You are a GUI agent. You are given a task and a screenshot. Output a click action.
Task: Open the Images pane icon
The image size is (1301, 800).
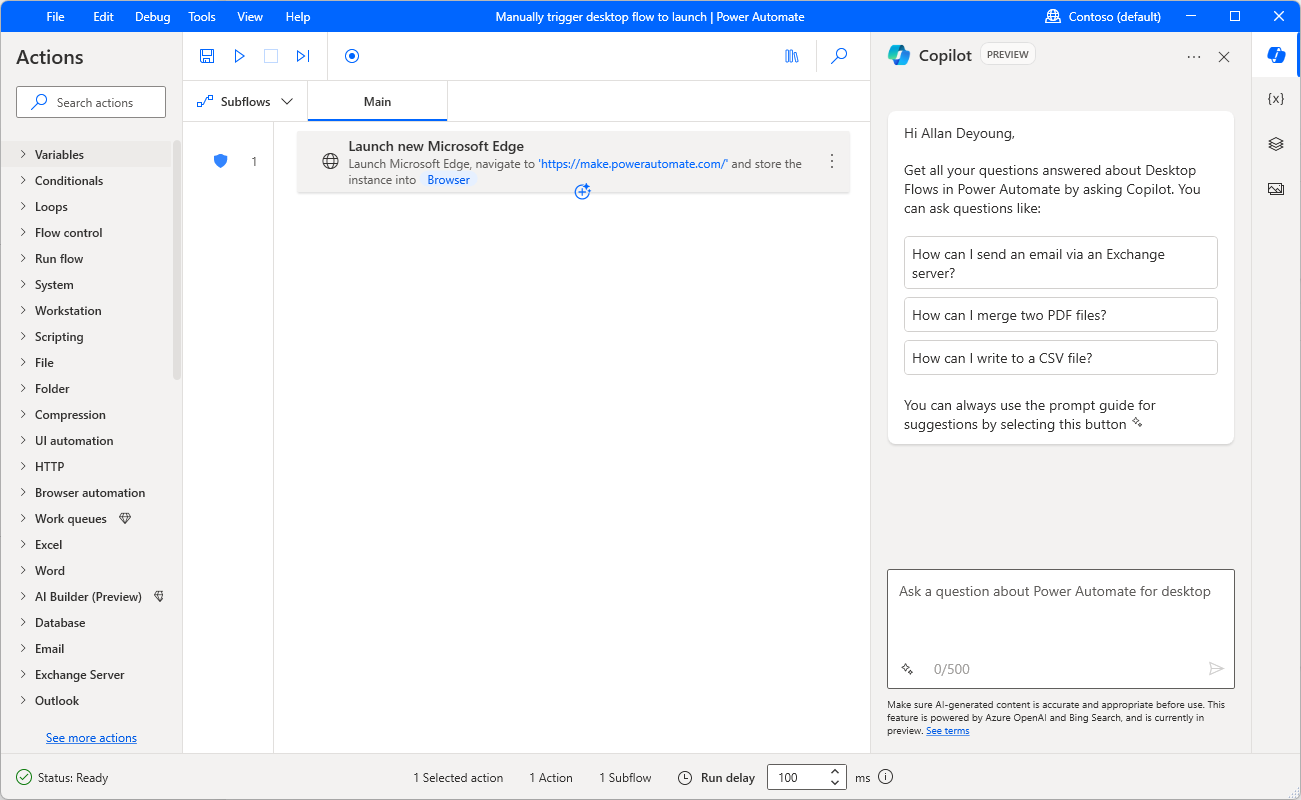tap(1276, 189)
